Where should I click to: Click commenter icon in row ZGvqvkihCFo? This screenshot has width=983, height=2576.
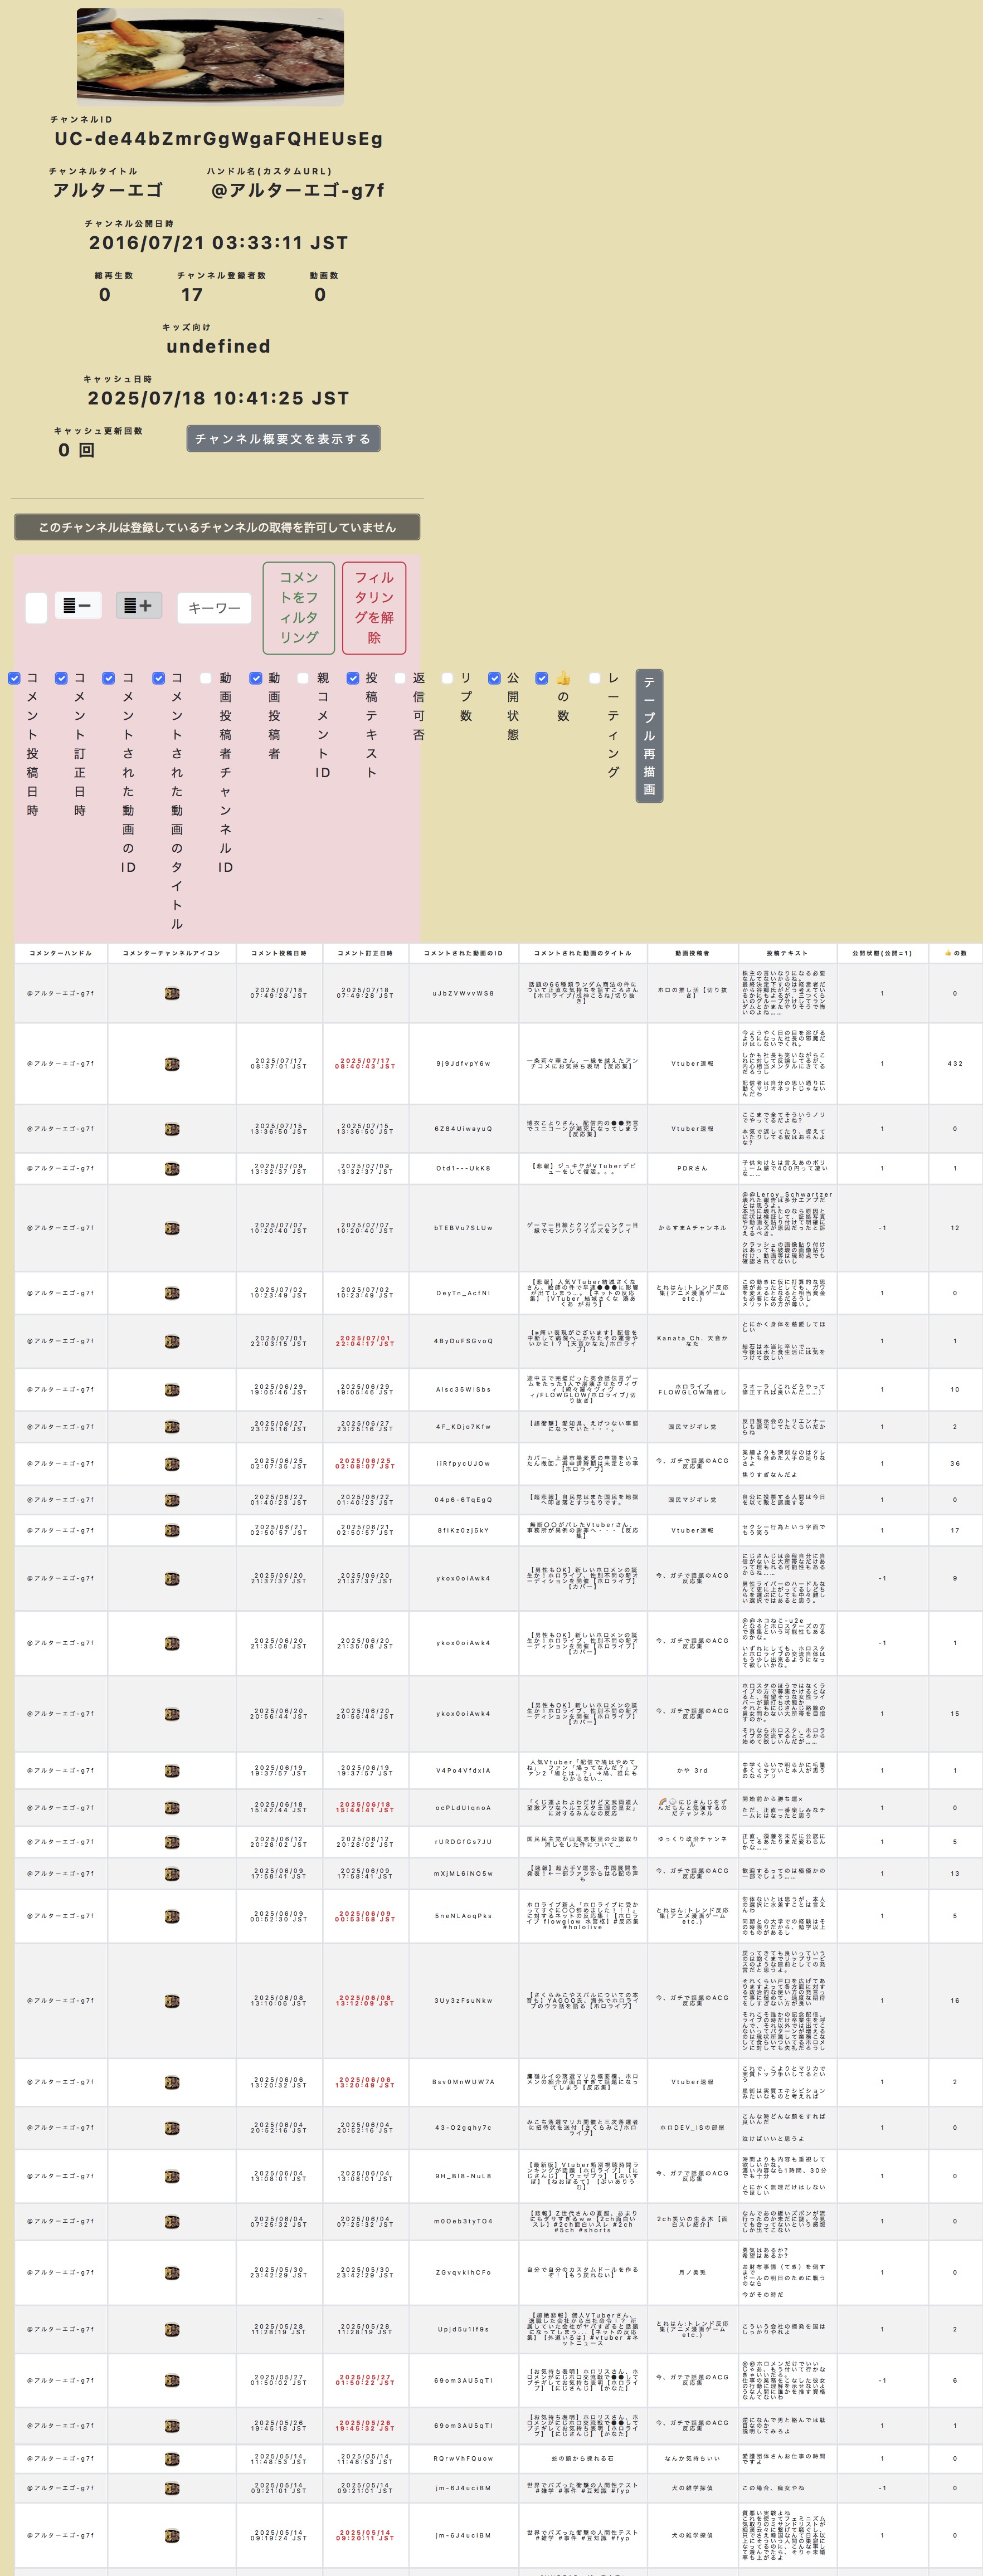[x=172, y=2273]
